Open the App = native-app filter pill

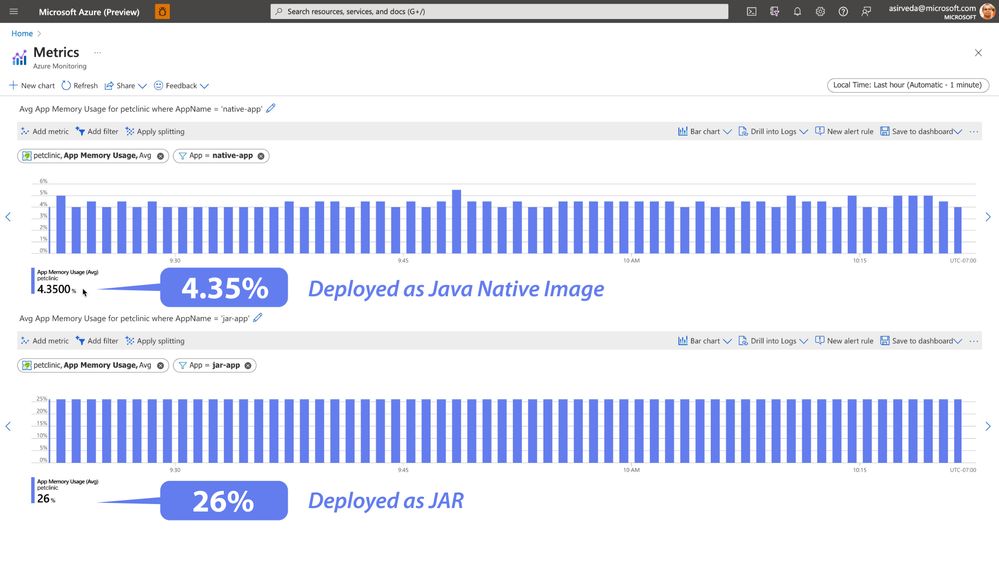[220, 155]
